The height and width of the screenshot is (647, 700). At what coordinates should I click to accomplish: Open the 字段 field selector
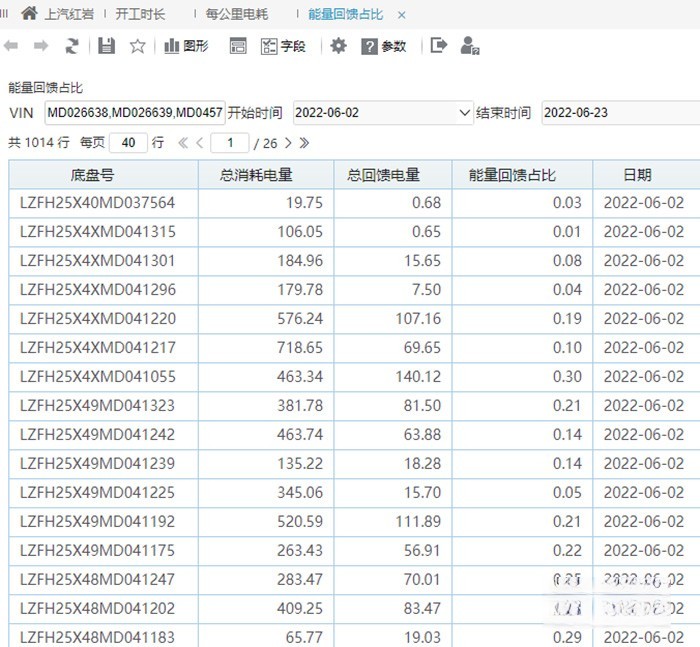pyautogui.click(x=283, y=46)
